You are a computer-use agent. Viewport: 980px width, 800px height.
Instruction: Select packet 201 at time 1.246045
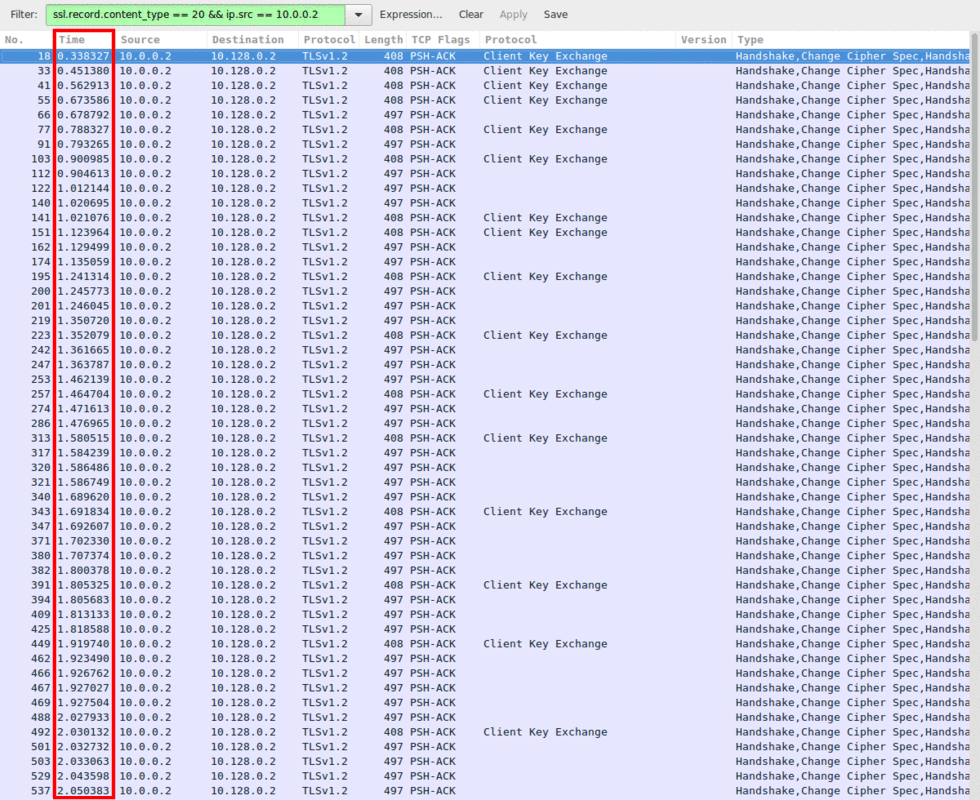[485, 306]
